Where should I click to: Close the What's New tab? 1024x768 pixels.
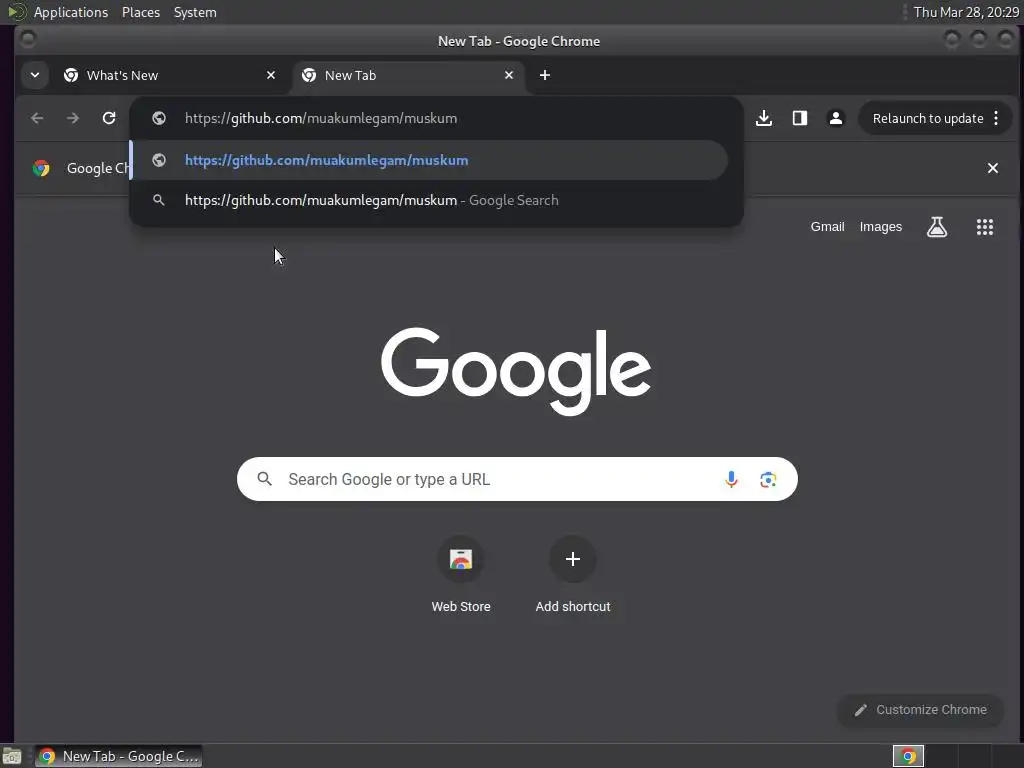pyautogui.click(x=271, y=75)
